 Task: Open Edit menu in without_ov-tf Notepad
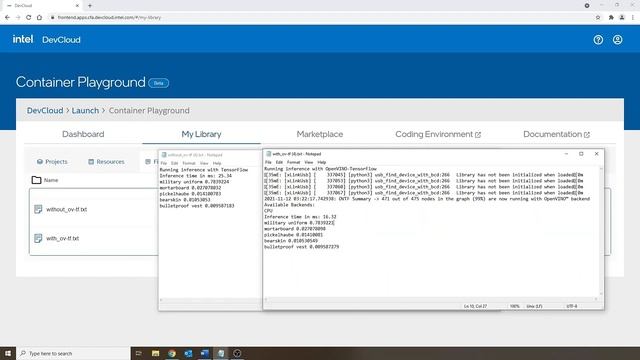tap(174, 163)
